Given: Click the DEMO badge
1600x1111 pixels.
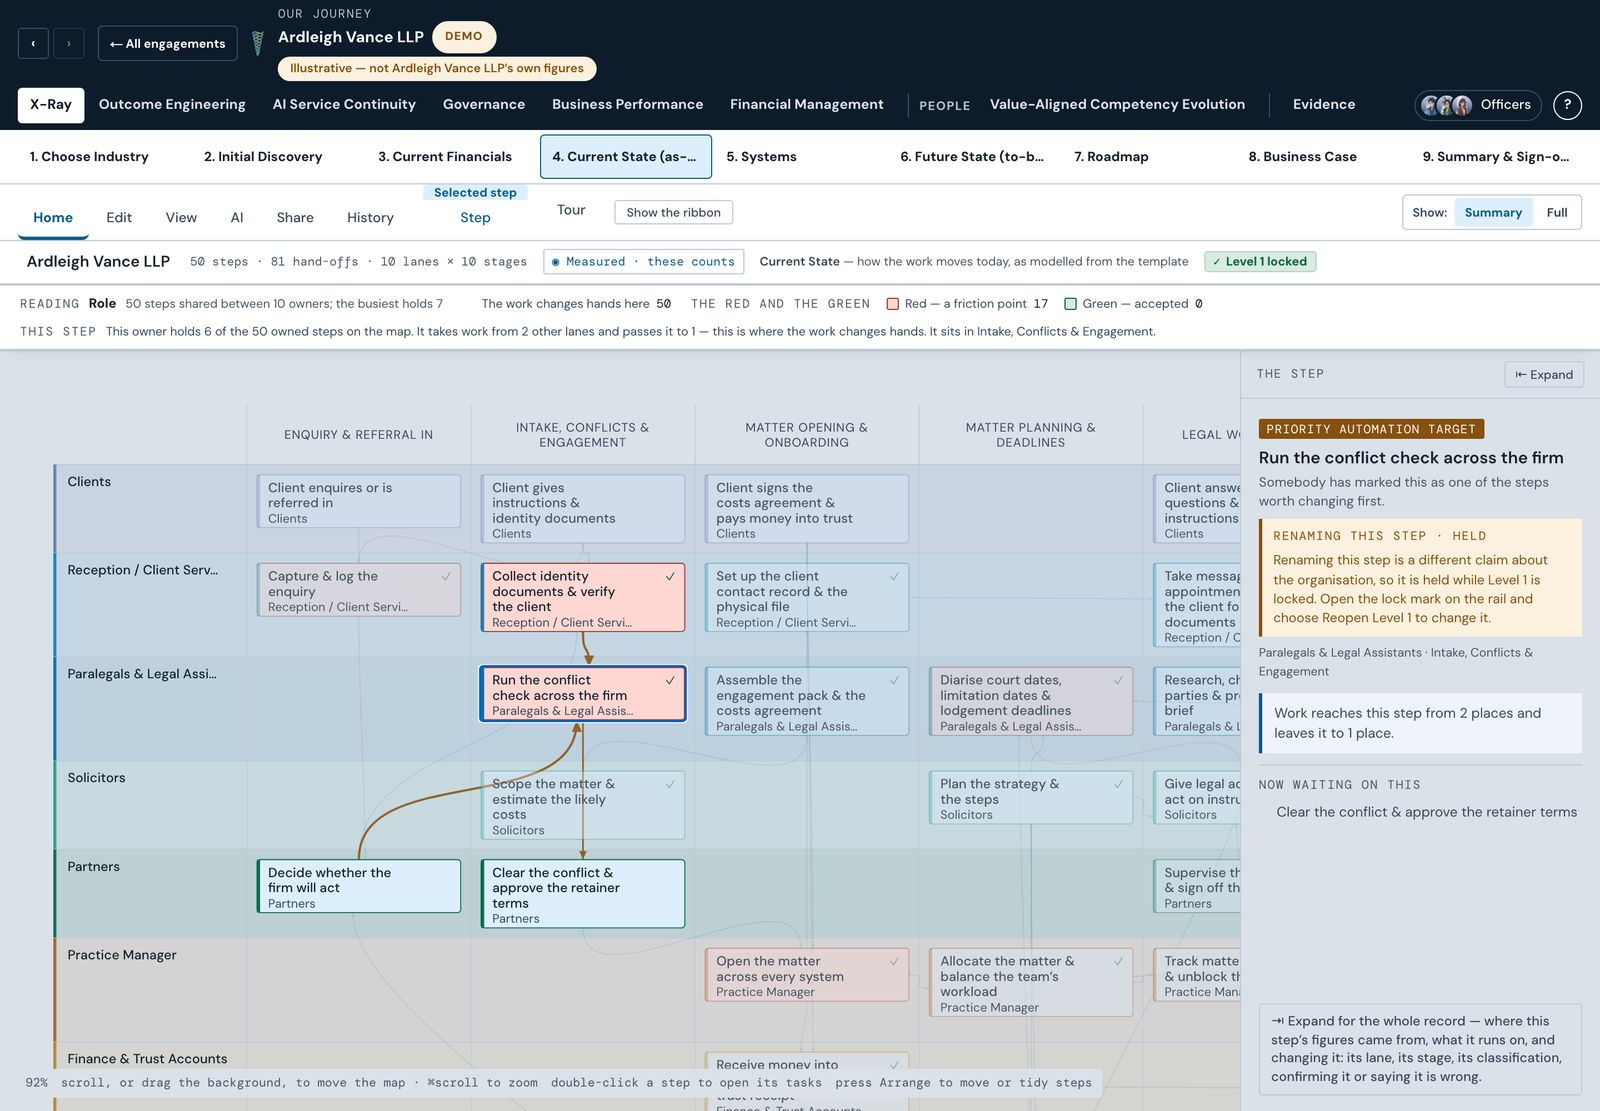Looking at the screenshot, I should coord(464,36).
